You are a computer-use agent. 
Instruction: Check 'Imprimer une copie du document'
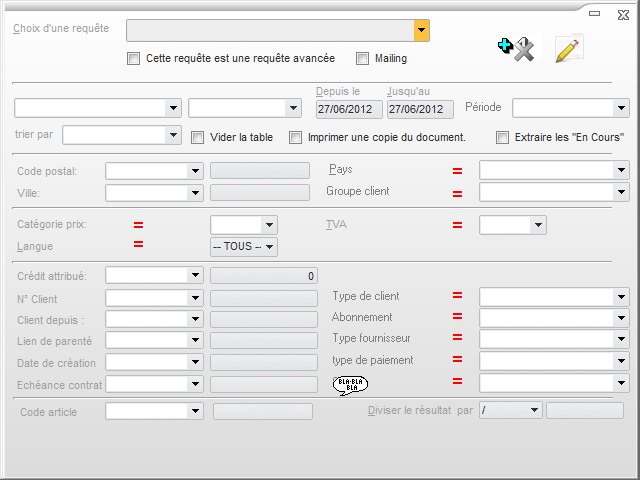coord(296,138)
